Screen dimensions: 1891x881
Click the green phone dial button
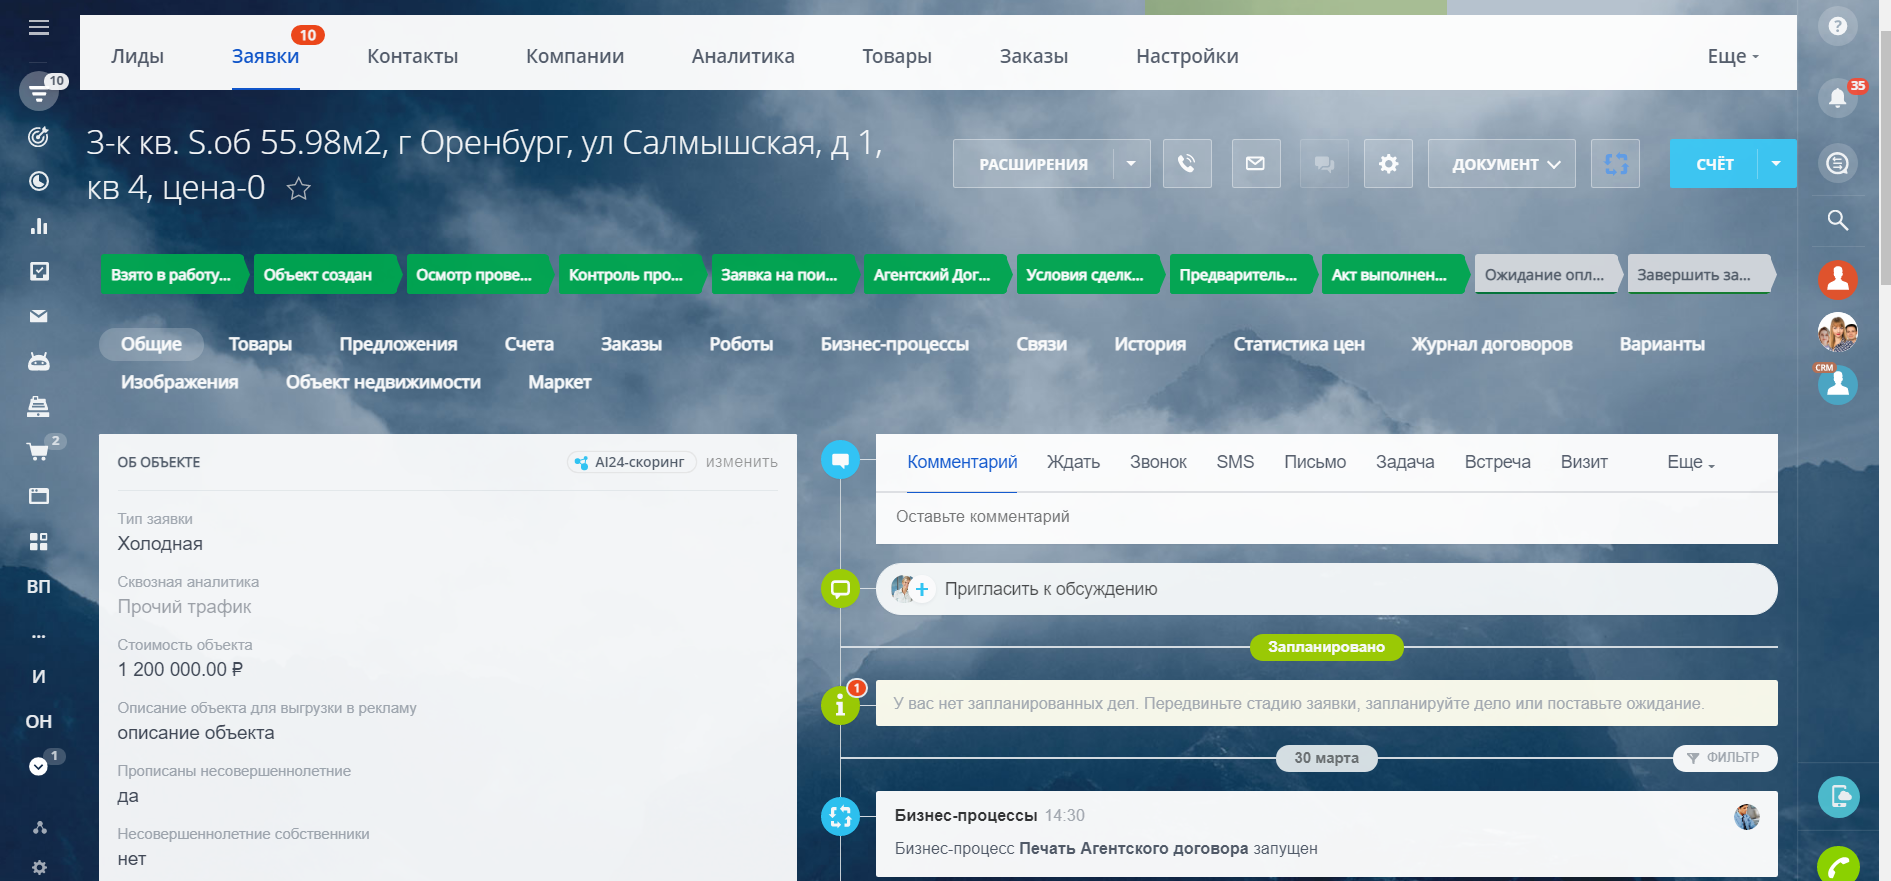pos(1838,866)
